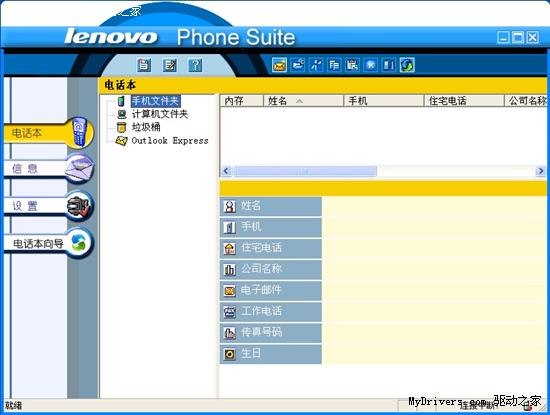Open help via the question mark icon
The width and height of the screenshot is (550, 415).
[x=195, y=65]
